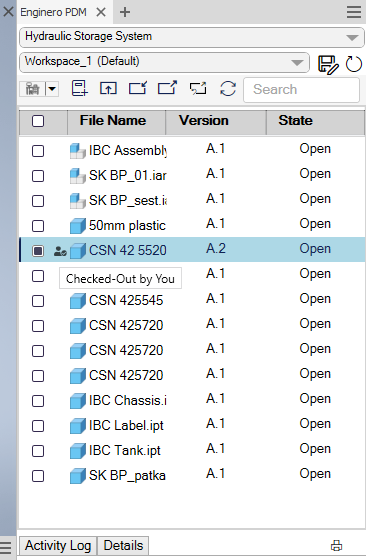Click the bottom-left hamburger icon
The width and height of the screenshot is (366, 560).
6,547
